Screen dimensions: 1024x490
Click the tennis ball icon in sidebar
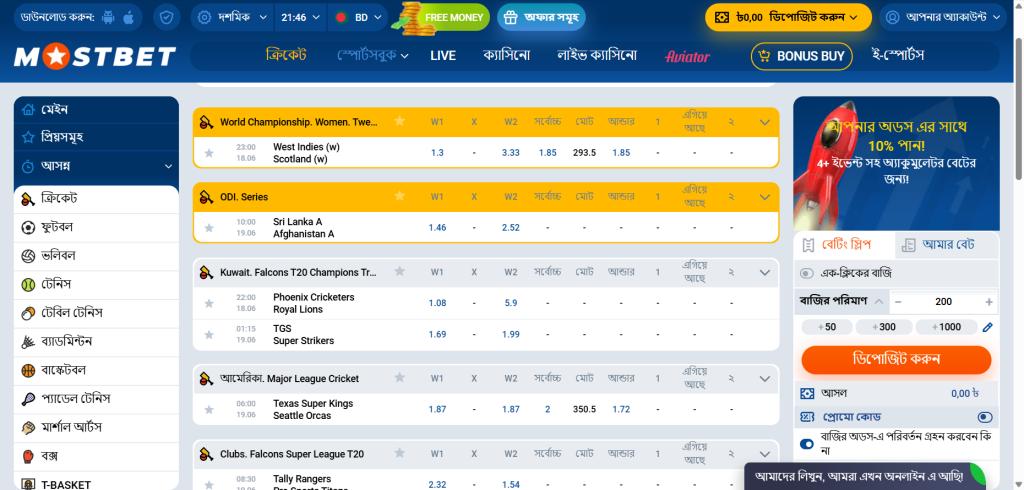point(28,285)
